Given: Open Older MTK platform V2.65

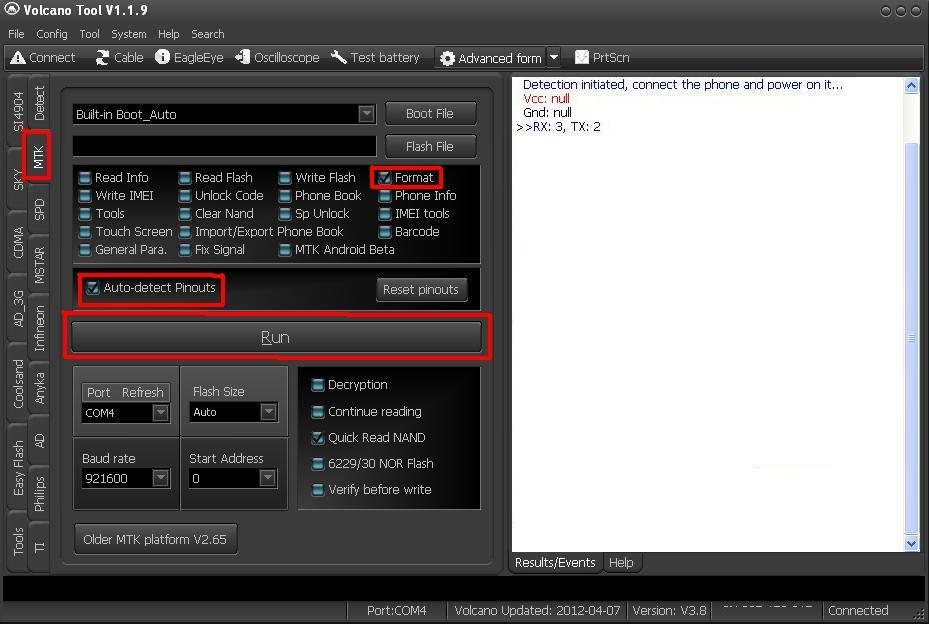Looking at the screenshot, I should [155, 539].
